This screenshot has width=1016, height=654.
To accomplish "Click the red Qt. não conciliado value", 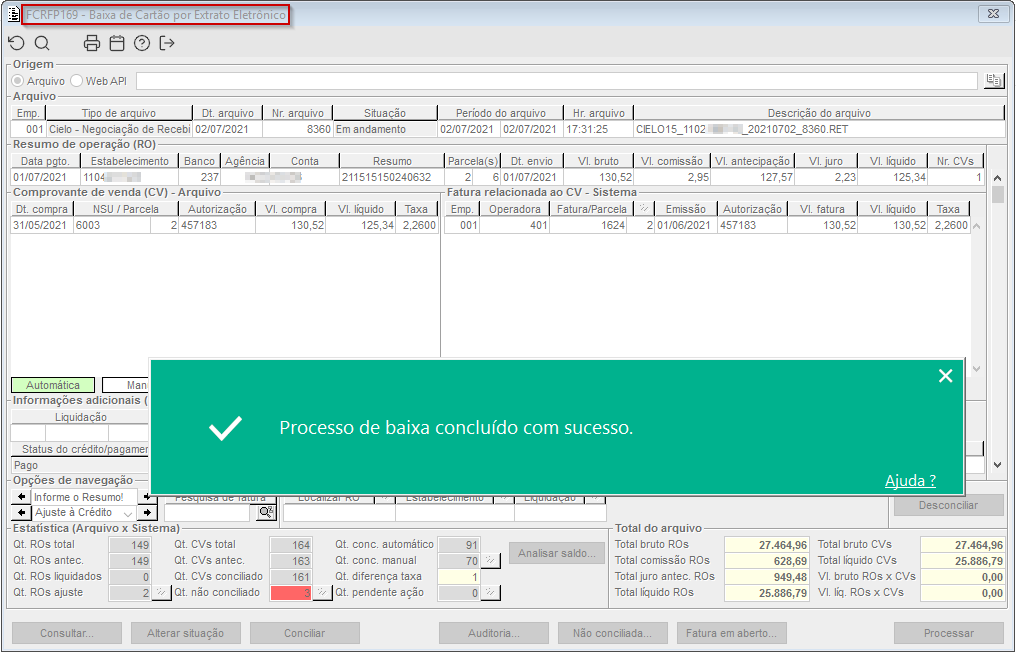I will point(291,592).
